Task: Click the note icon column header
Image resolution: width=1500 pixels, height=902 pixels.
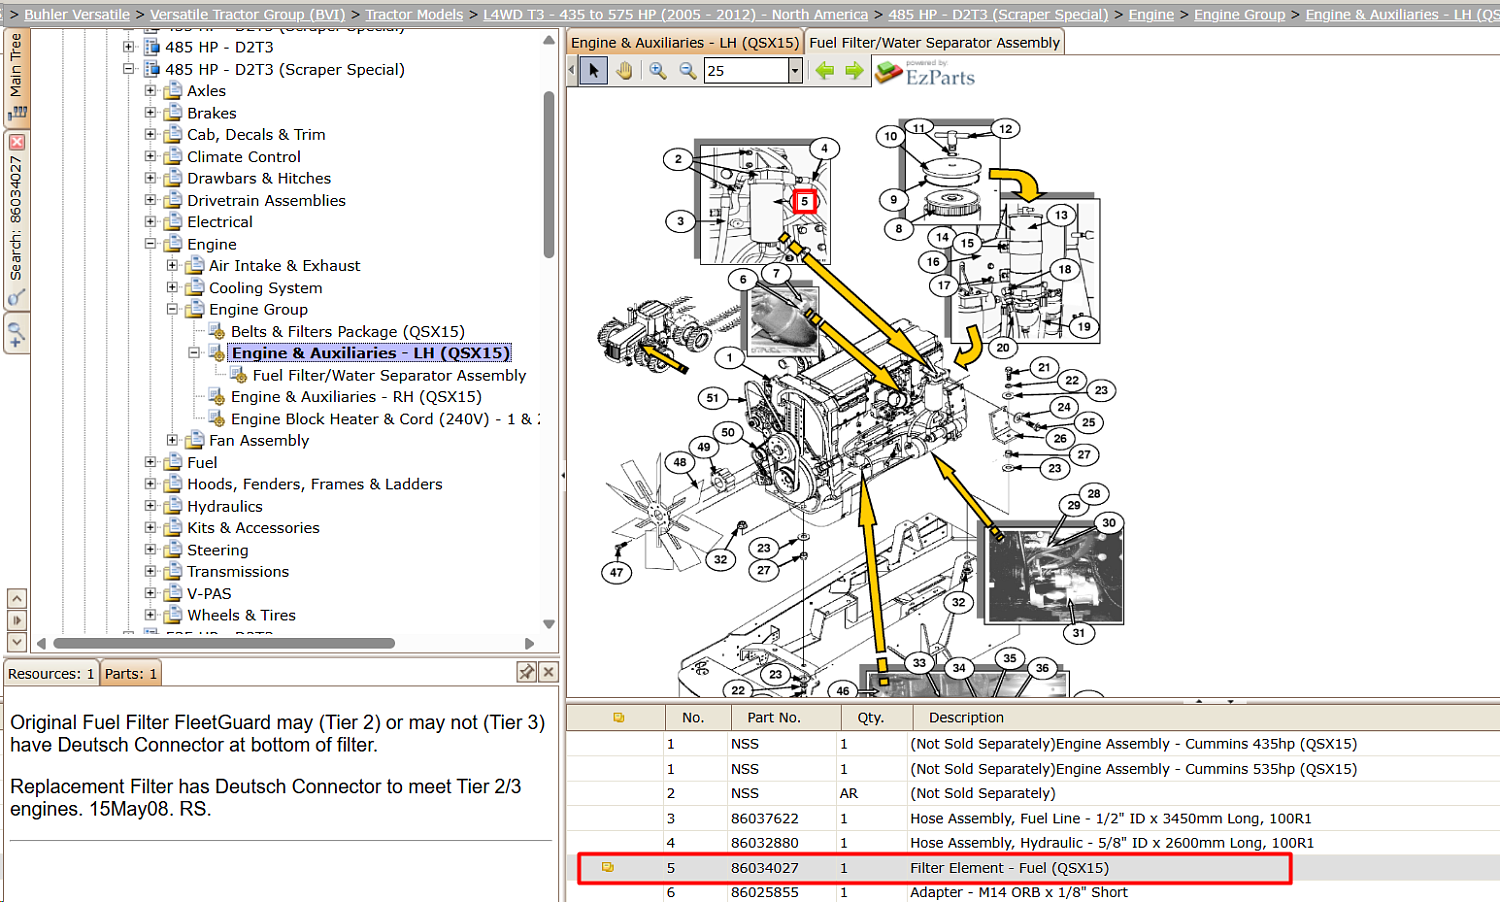Action: tap(618, 717)
